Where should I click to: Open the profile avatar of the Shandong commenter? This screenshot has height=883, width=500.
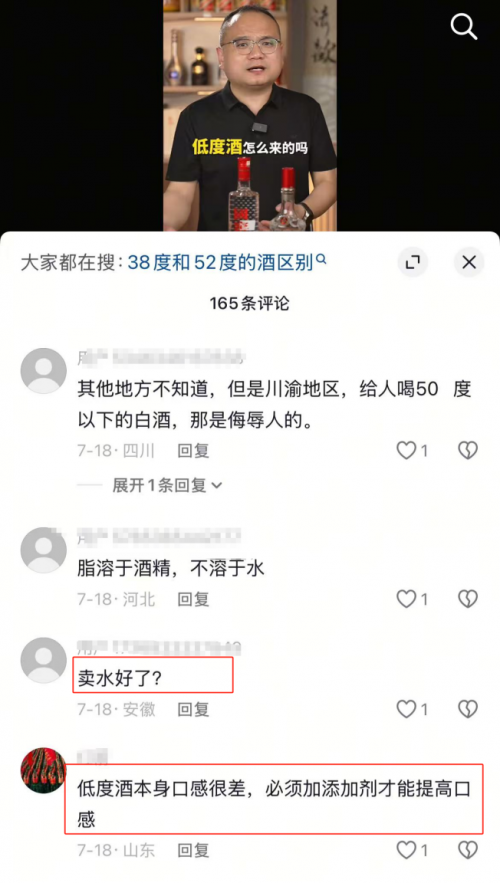[43, 770]
